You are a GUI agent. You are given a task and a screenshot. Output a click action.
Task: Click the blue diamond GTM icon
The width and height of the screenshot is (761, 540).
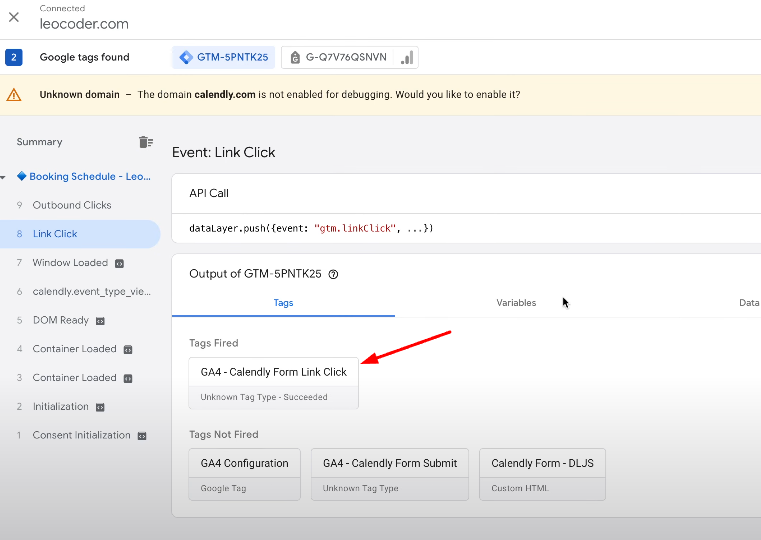click(x=186, y=57)
